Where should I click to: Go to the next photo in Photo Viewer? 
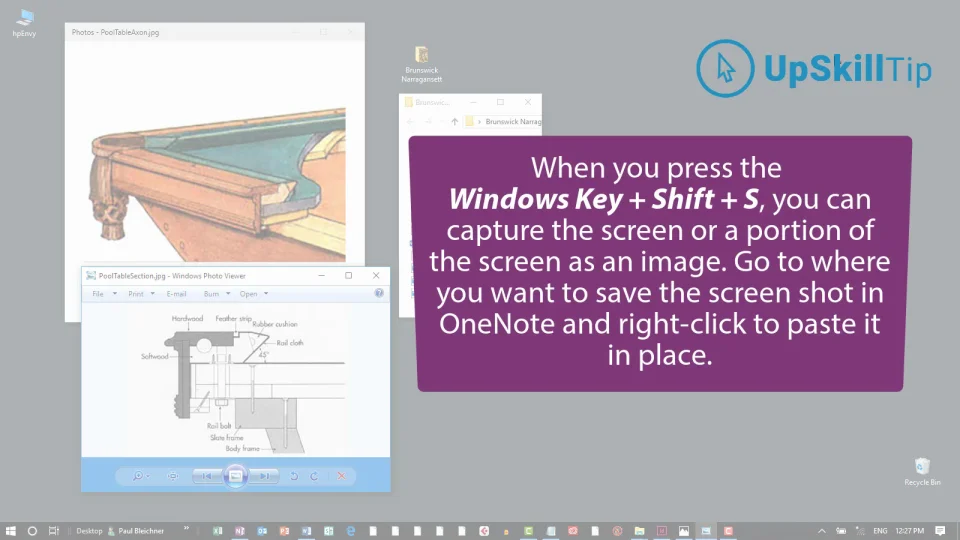point(264,476)
